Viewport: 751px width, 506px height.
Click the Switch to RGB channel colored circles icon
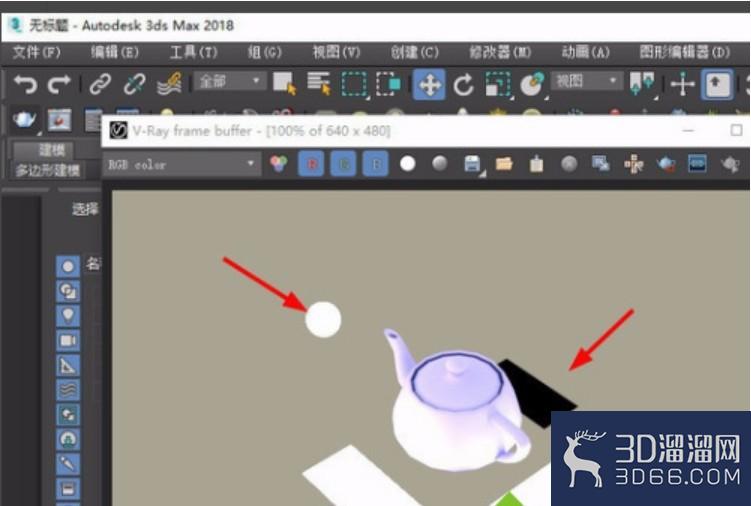click(x=279, y=164)
